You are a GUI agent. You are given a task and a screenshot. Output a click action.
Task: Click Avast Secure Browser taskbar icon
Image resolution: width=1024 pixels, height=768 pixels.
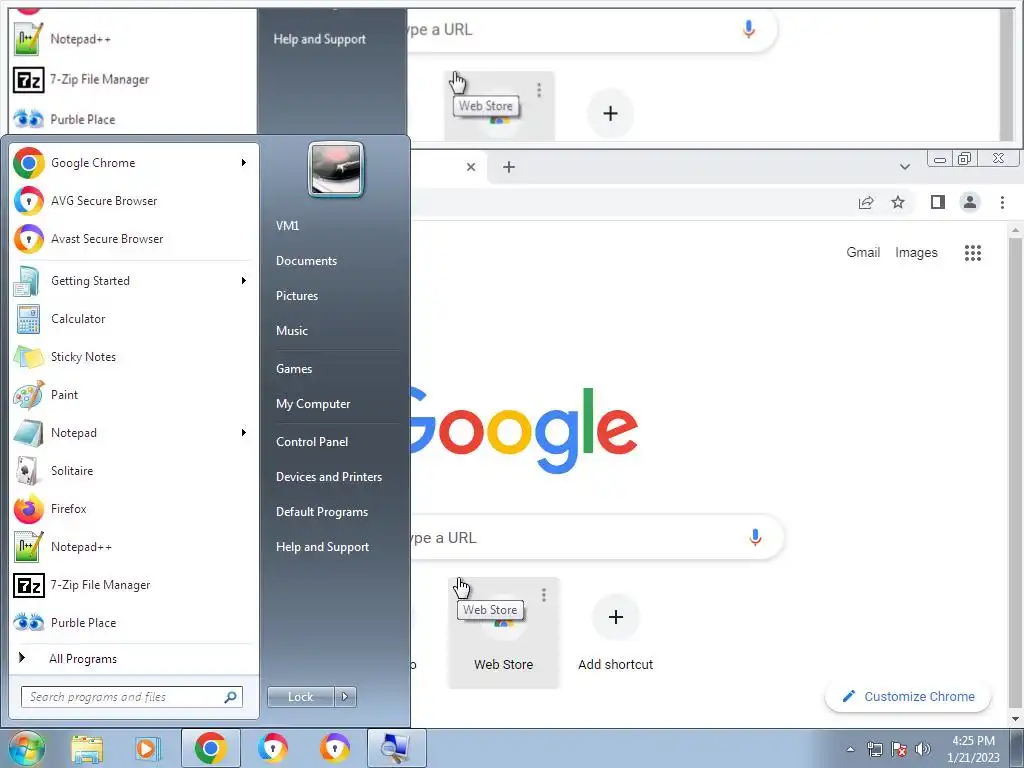[x=334, y=748]
